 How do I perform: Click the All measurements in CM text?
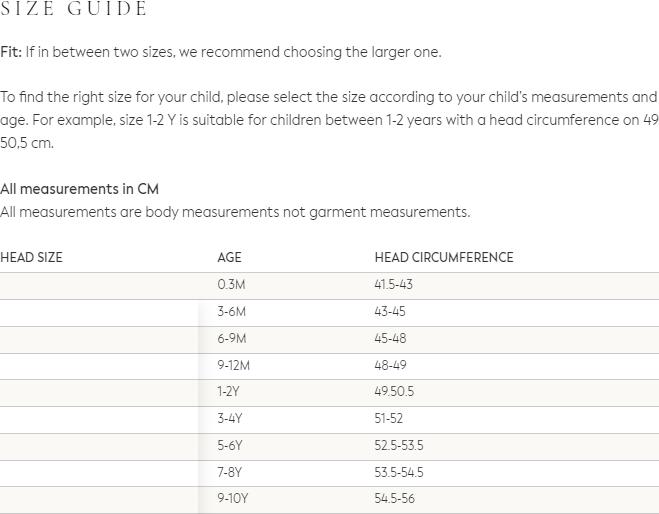[79, 189]
